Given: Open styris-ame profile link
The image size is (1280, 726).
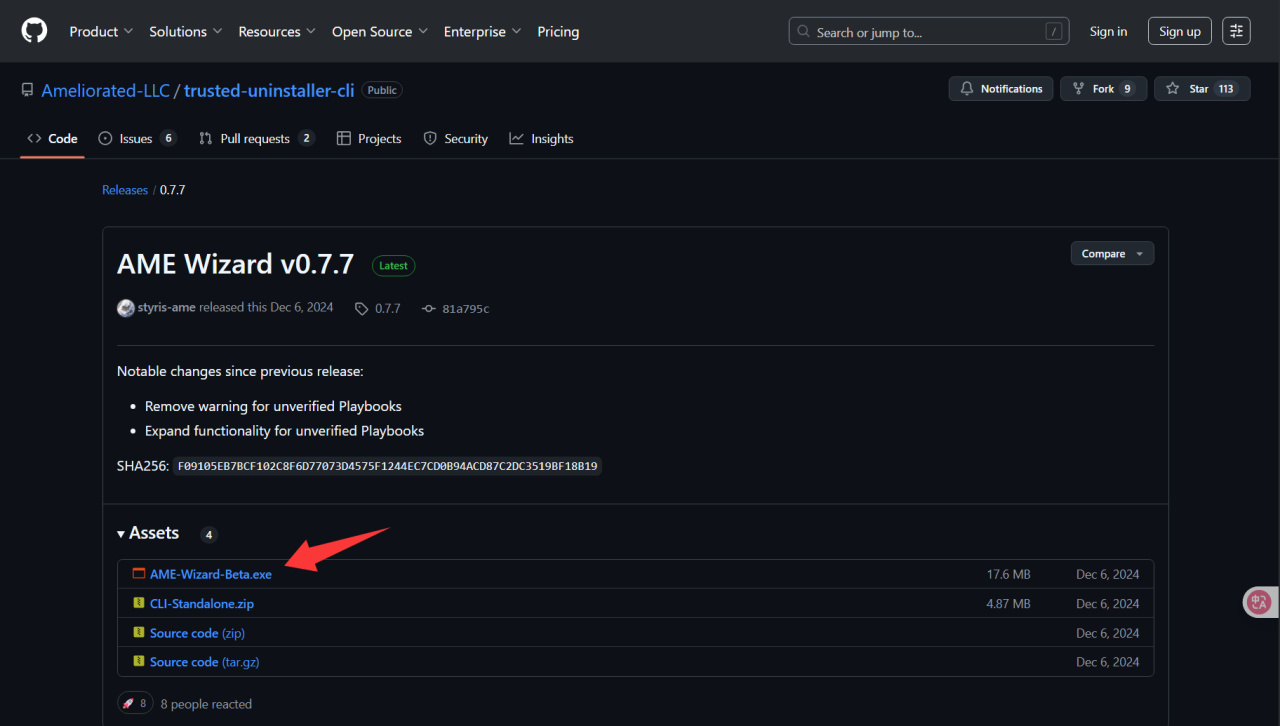Looking at the screenshot, I should 167,308.
